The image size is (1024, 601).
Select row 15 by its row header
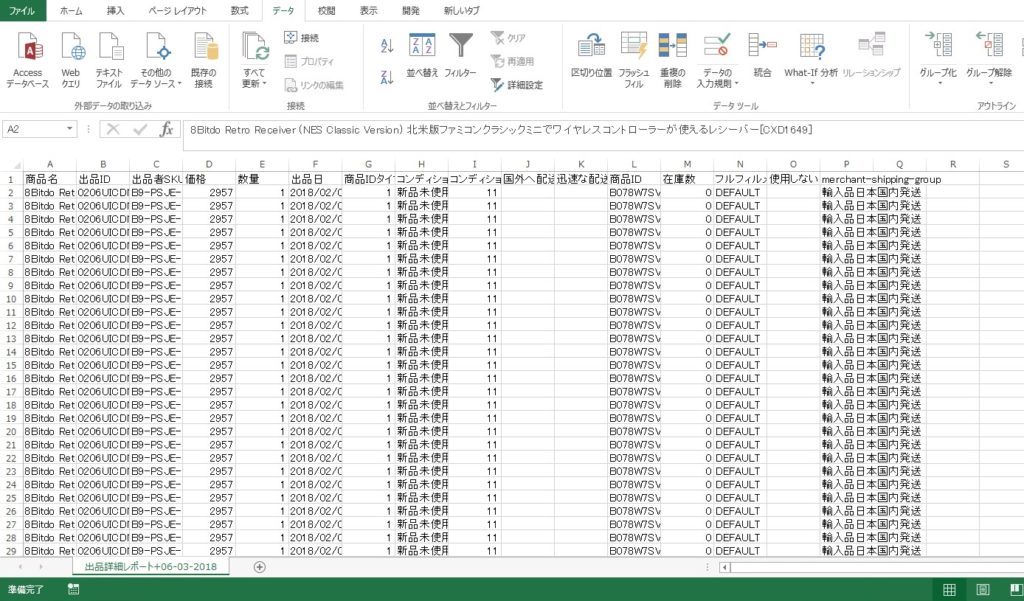click(x=11, y=365)
